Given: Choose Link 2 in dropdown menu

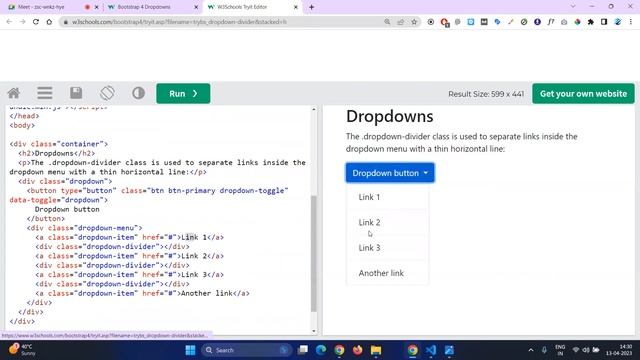Looking at the screenshot, I should point(387,222).
